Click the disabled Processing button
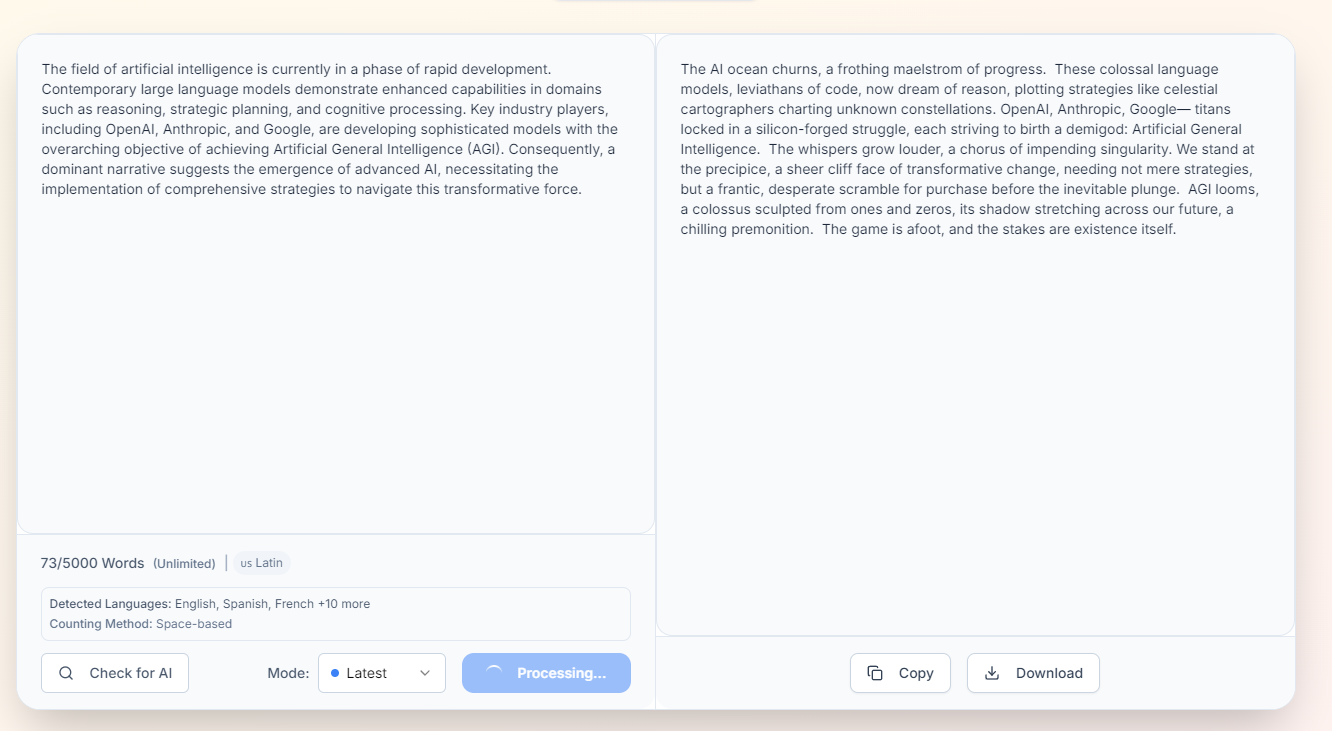Image resolution: width=1332 pixels, height=731 pixels. (546, 673)
